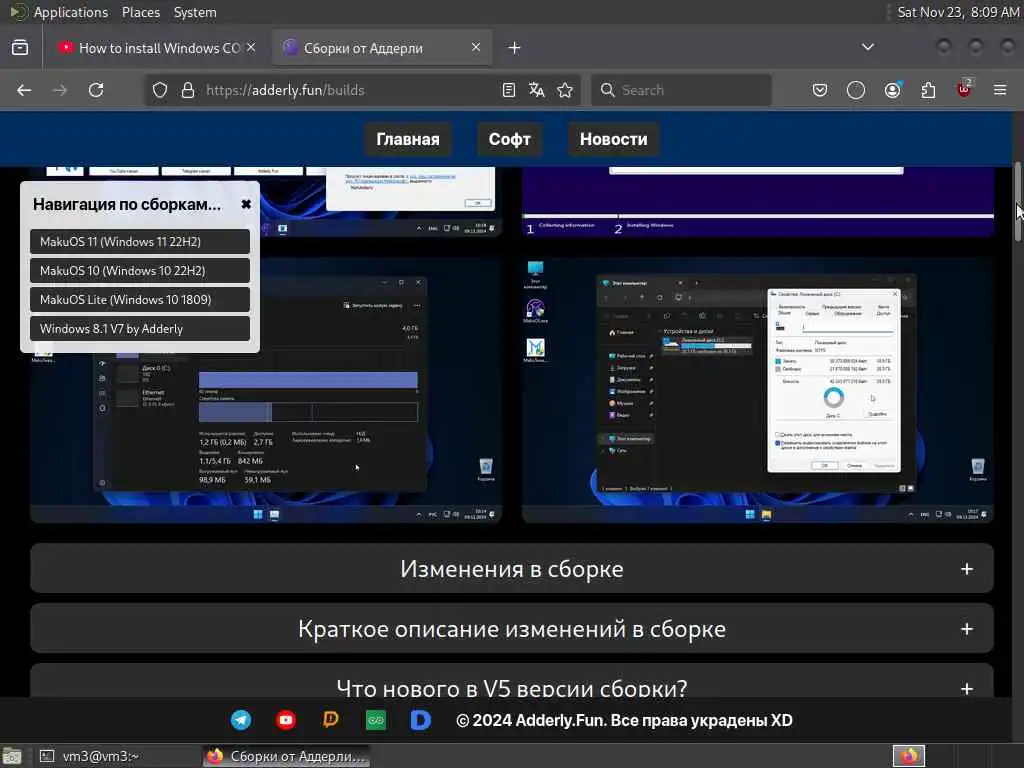Viewport: 1024px width, 768px height.
Task: Open the Pocket save icon
Action: click(x=820, y=90)
